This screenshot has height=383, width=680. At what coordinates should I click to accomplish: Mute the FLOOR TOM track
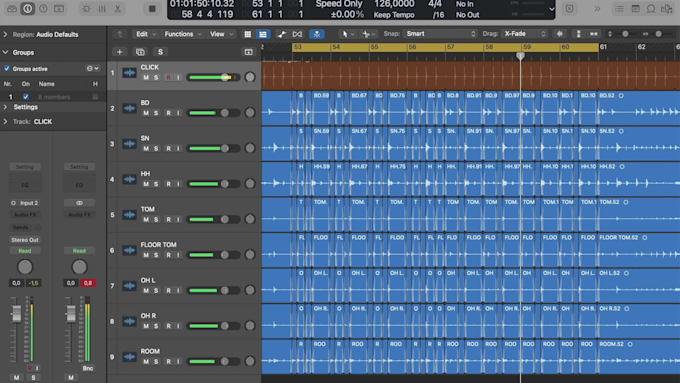146,255
